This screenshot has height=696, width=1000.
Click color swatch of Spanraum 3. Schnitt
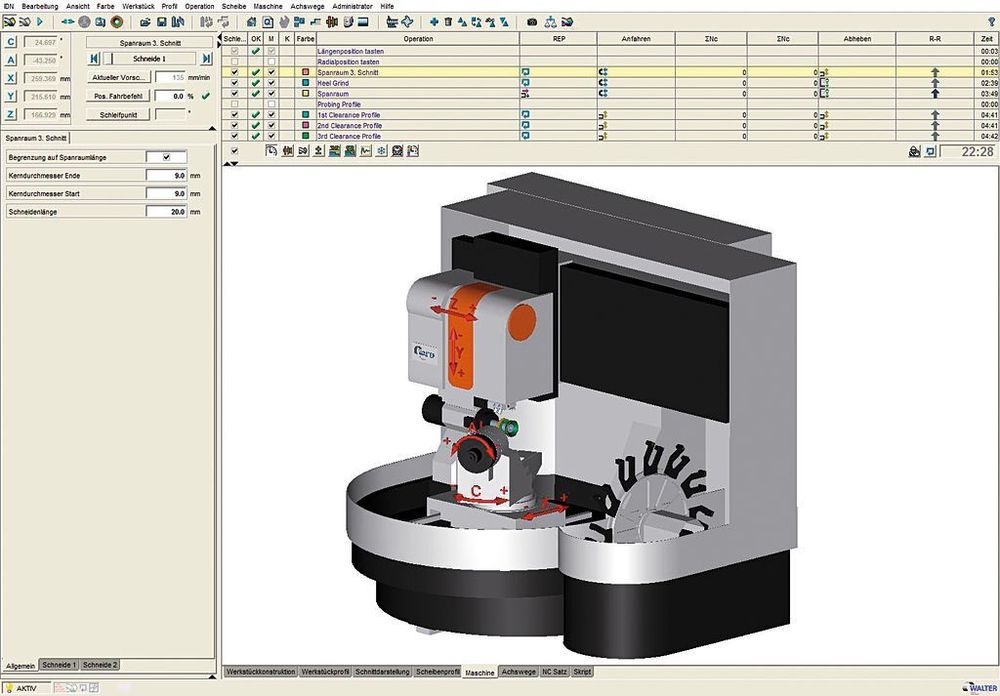click(x=306, y=73)
